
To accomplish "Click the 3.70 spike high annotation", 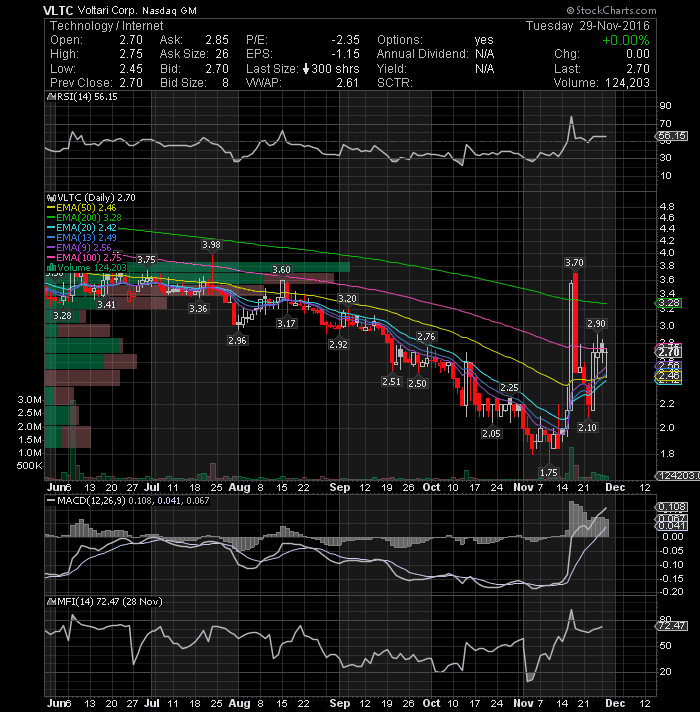I will (x=574, y=263).
